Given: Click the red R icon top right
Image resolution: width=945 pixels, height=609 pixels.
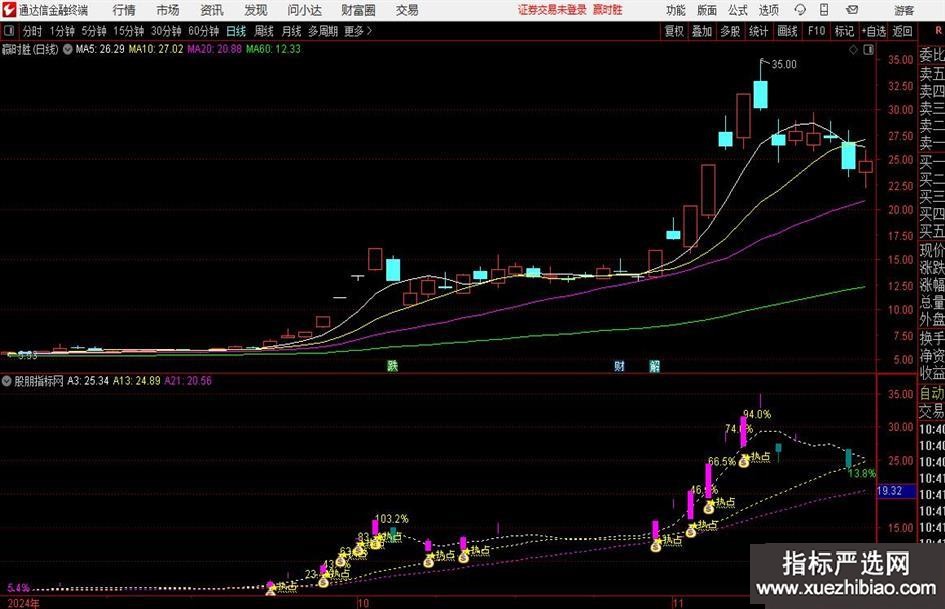Looking at the screenshot, I should pyautogui.click(x=938, y=31).
